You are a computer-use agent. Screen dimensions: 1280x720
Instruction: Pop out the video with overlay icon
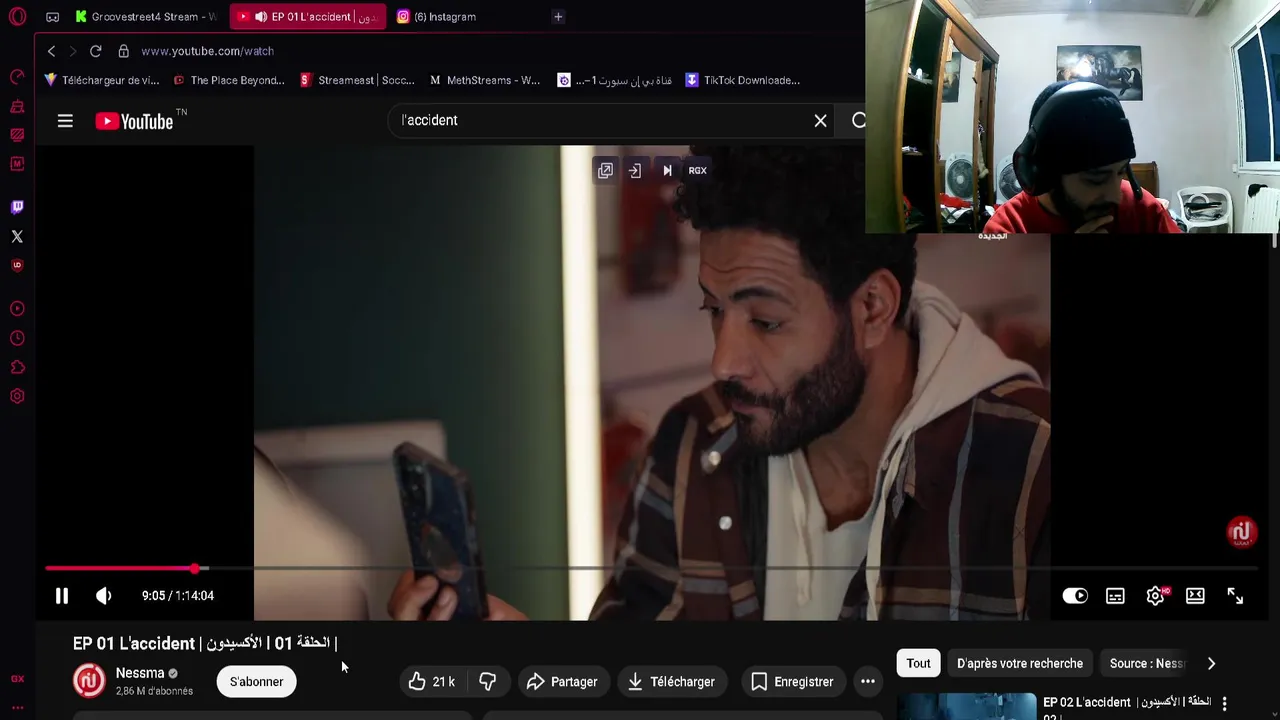[x=605, y=171]
